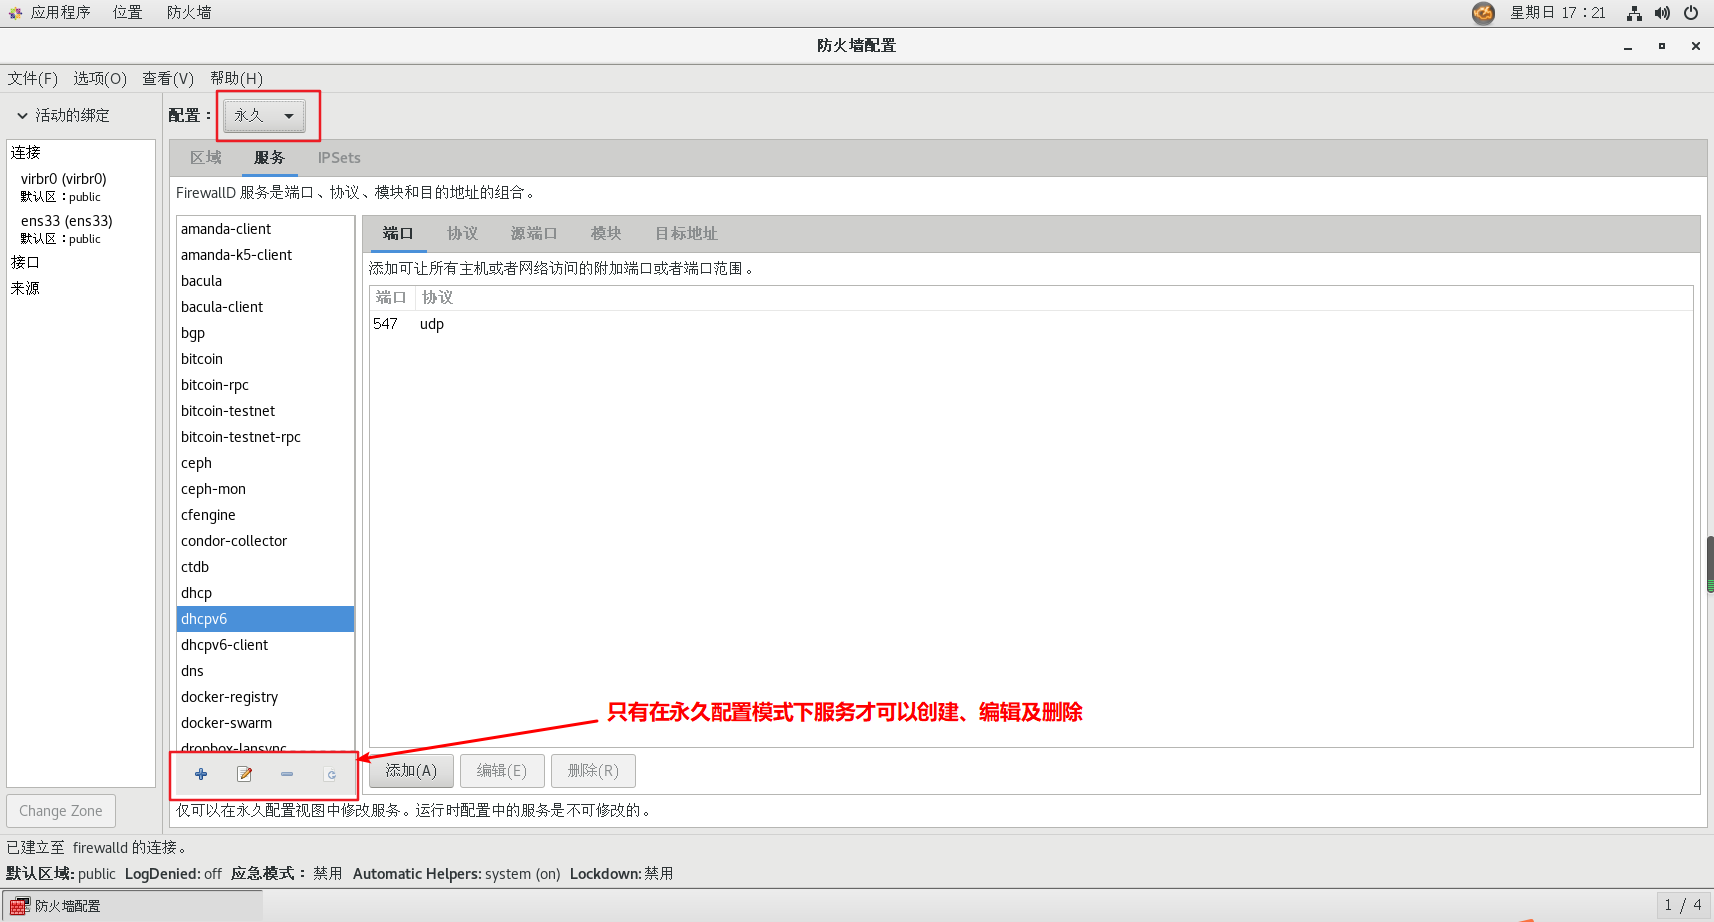This screenshot has width=1714, height=922.
Task: Select bitcoin-testnet-rpc service
Action: click(x=265, y=437)
